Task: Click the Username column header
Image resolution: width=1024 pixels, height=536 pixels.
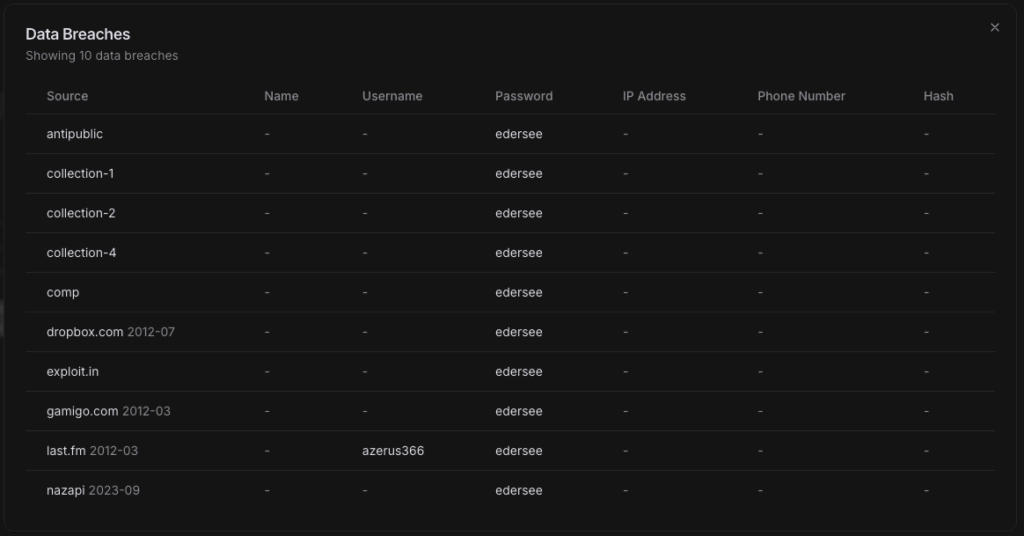Action: 392,96
